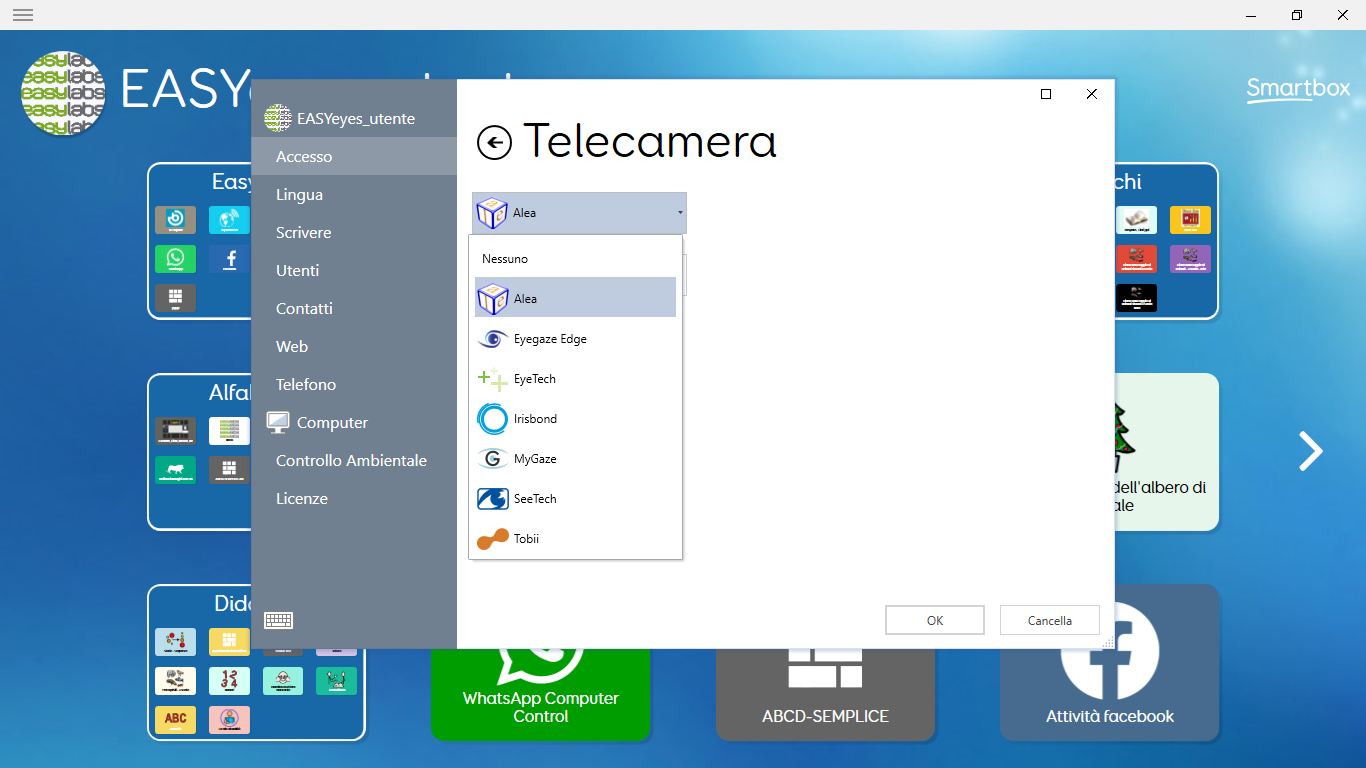1366x768 pixels.
Task: Open the hamburger menu at top left
Action: click(x=23, y=15)
